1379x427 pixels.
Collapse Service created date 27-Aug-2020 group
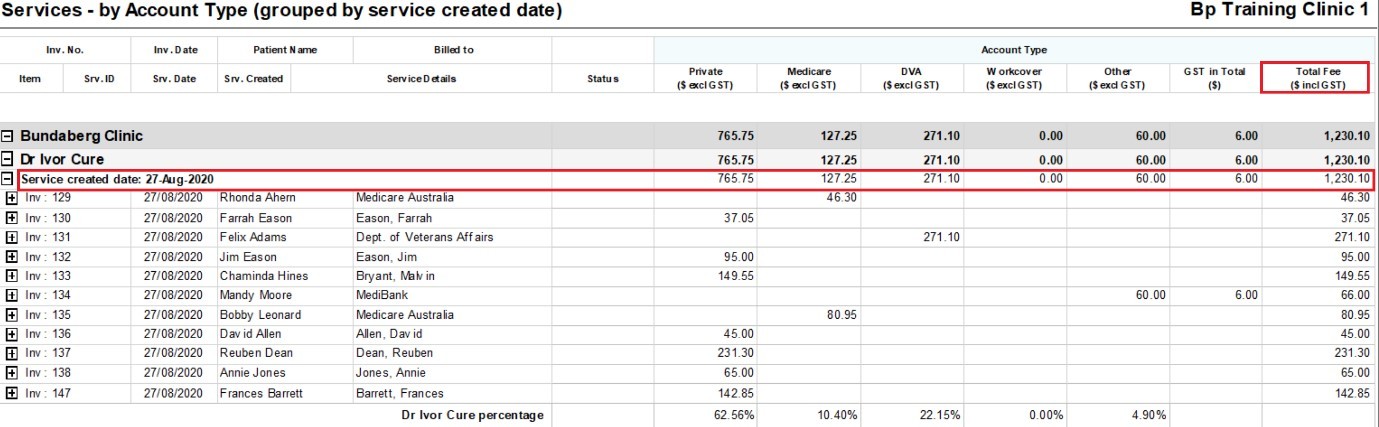coord(8,179)
